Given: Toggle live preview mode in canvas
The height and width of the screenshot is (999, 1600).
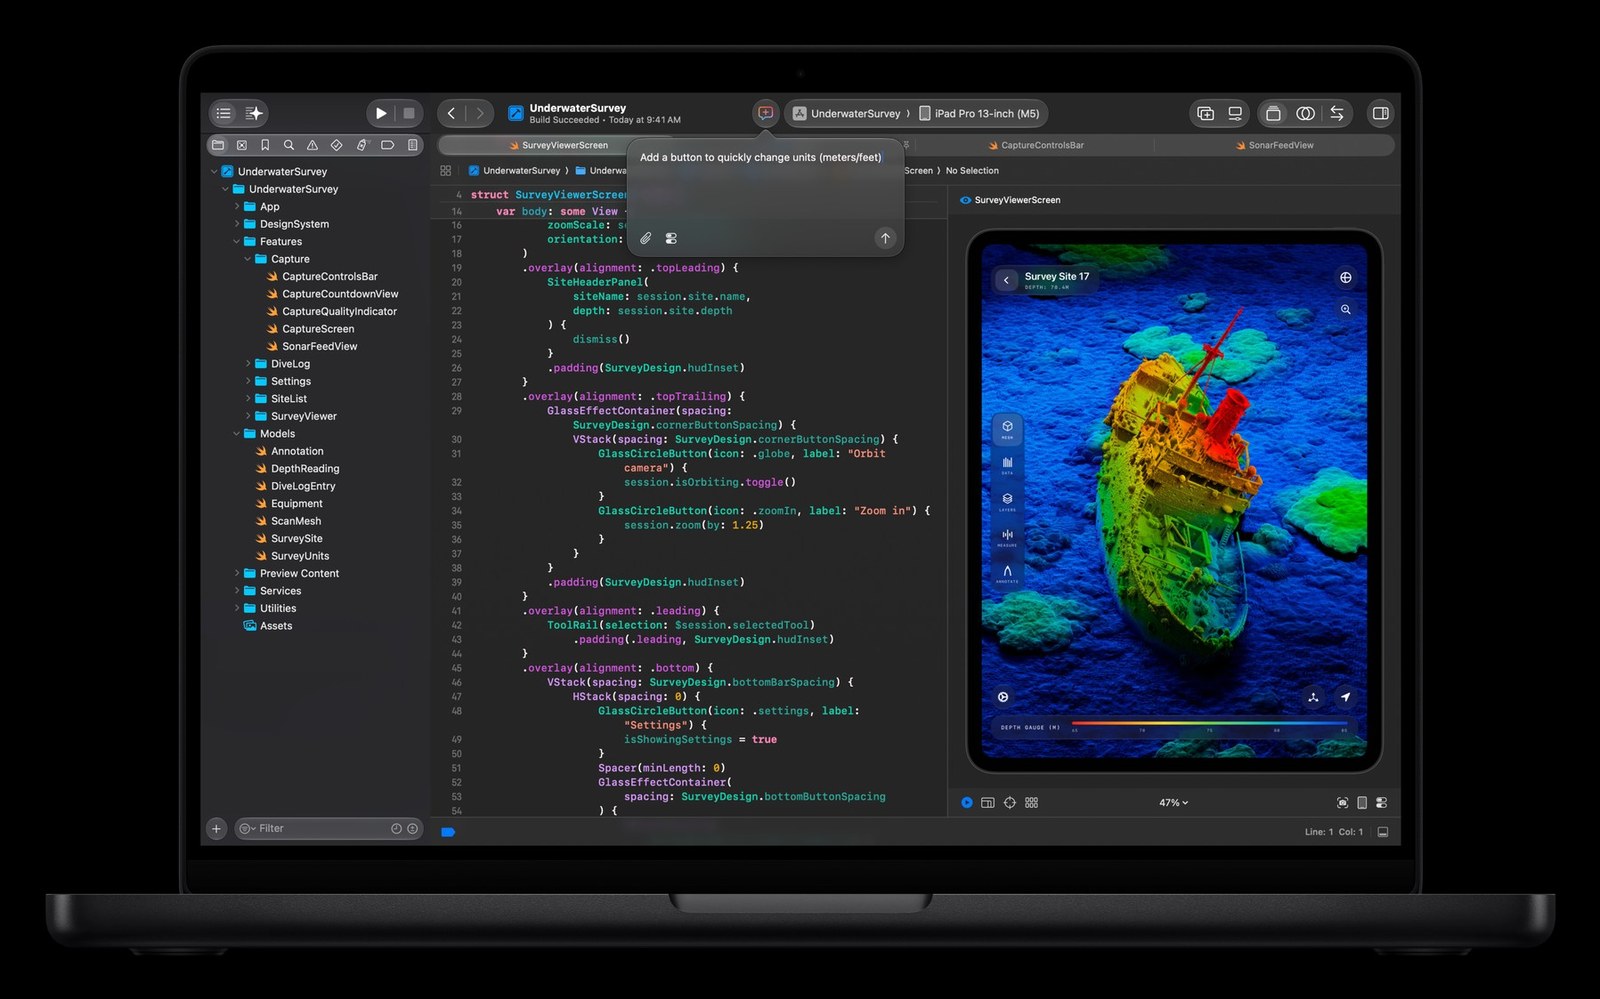Looking at the screenshot, I should [x=967, y=803].
